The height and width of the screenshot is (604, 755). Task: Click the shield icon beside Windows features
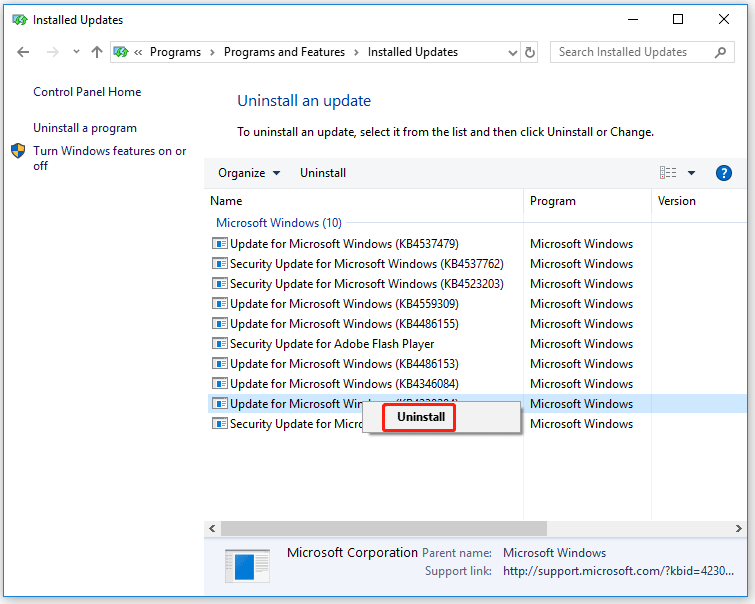click(x=18, y=151)
